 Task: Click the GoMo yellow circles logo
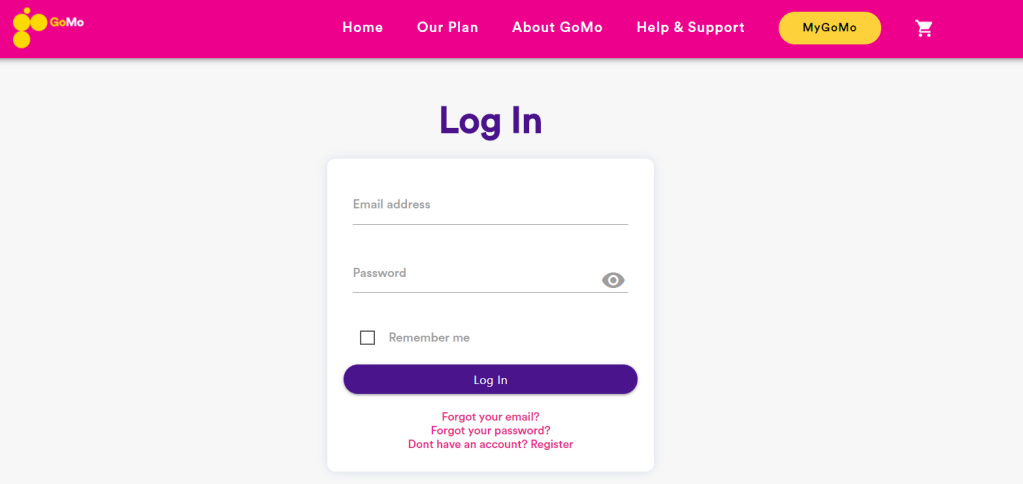point(29,28)
